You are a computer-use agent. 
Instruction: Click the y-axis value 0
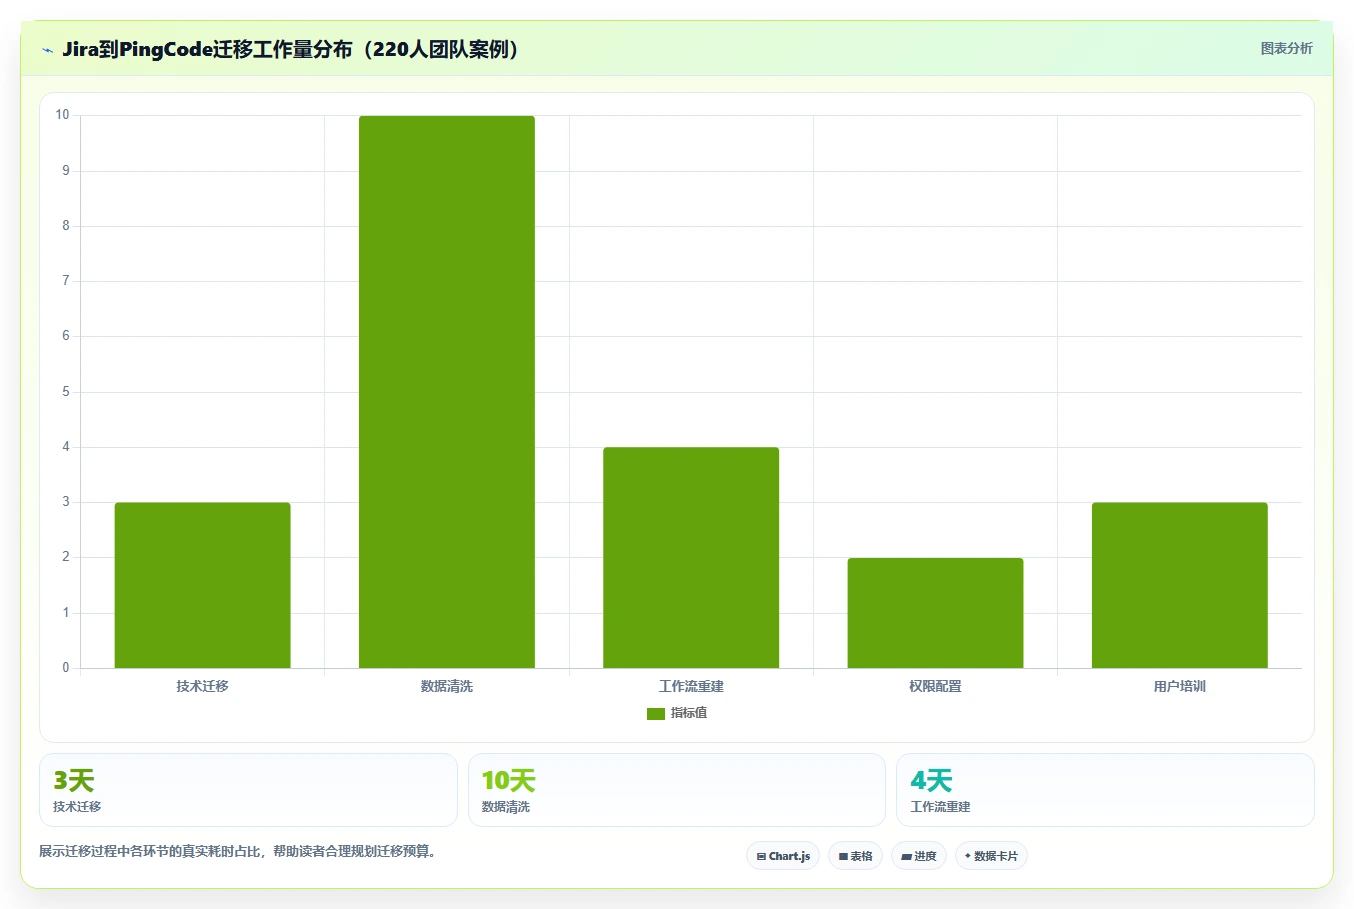click(66, 668)
